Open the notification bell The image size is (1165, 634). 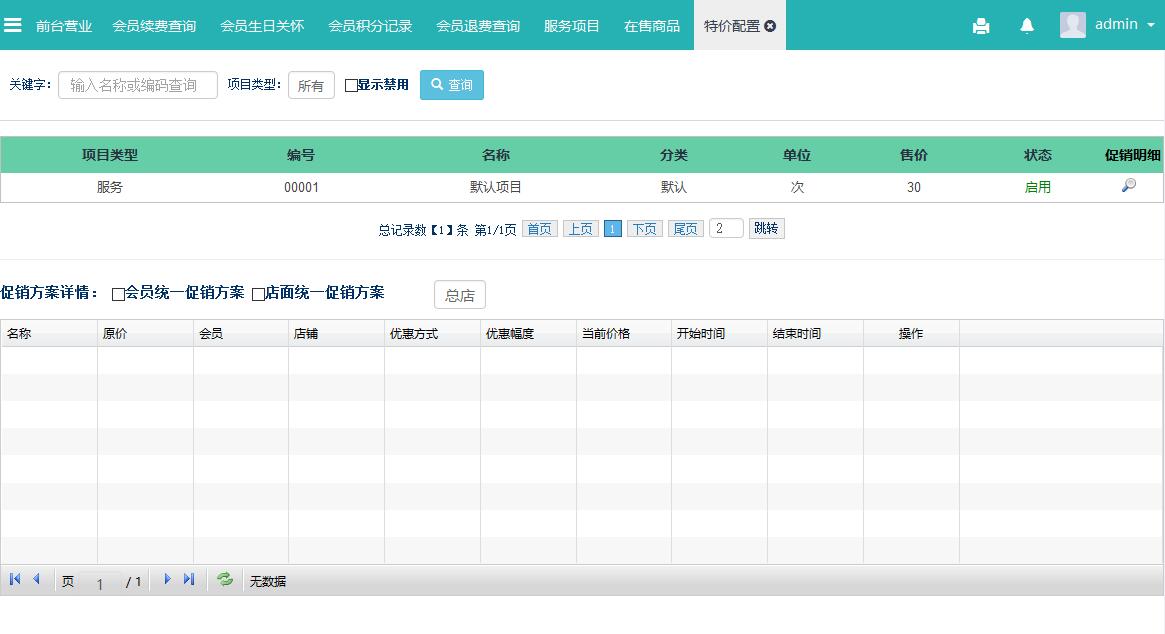1027,26
